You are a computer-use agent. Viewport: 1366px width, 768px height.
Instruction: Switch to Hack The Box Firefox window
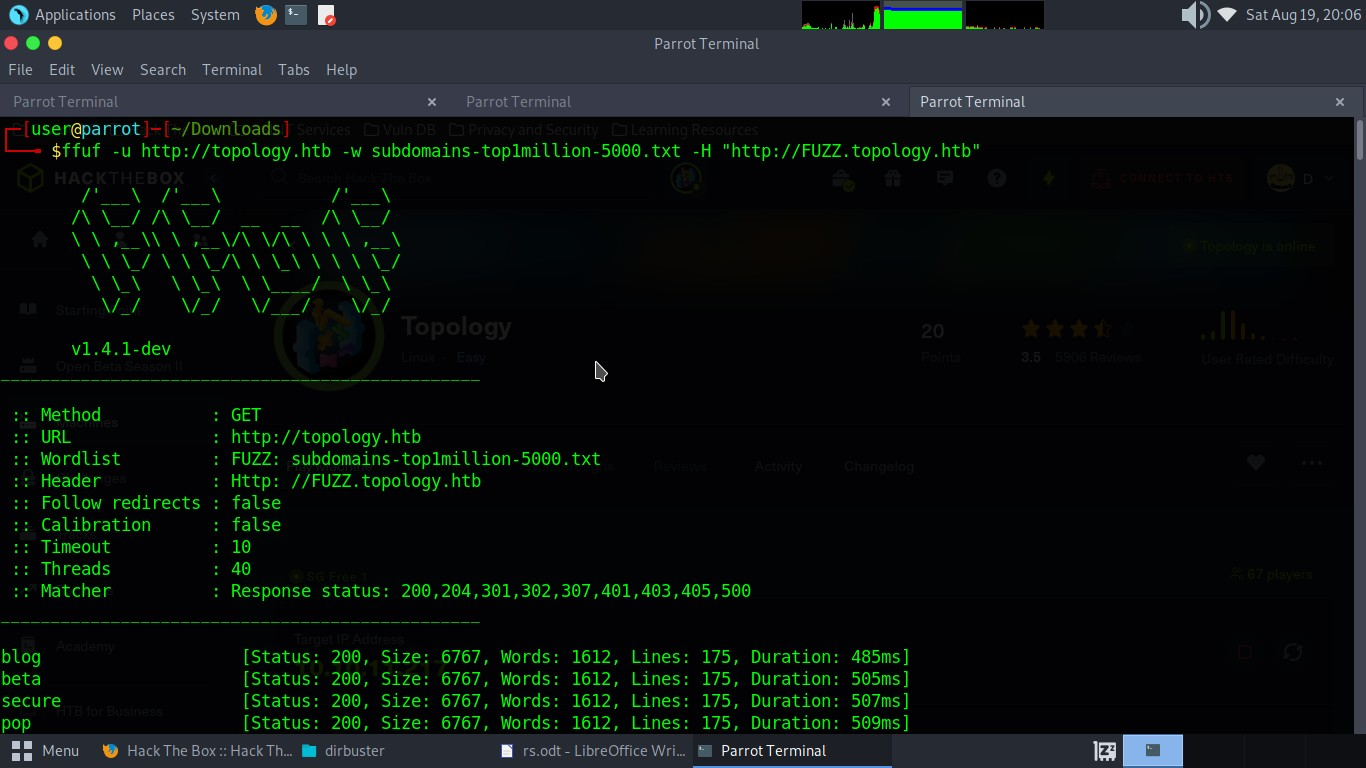tap(197, 751)
